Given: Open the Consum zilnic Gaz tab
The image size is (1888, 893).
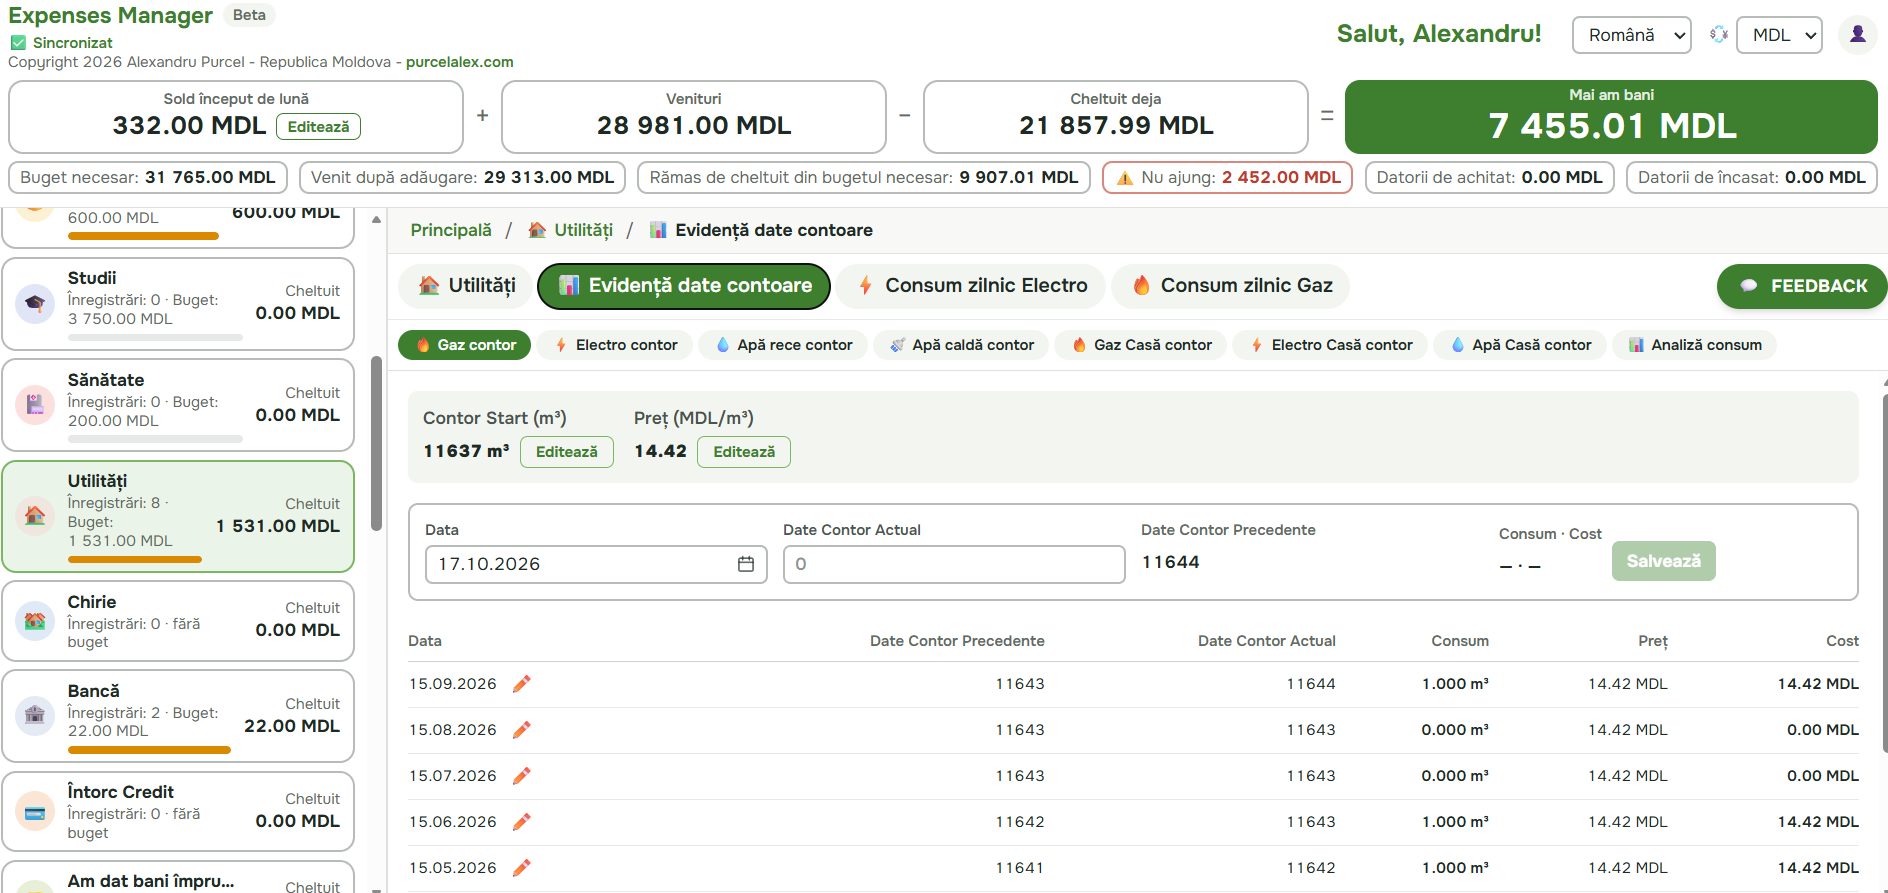Looking at the screenshot, I should coord(1231,286).
